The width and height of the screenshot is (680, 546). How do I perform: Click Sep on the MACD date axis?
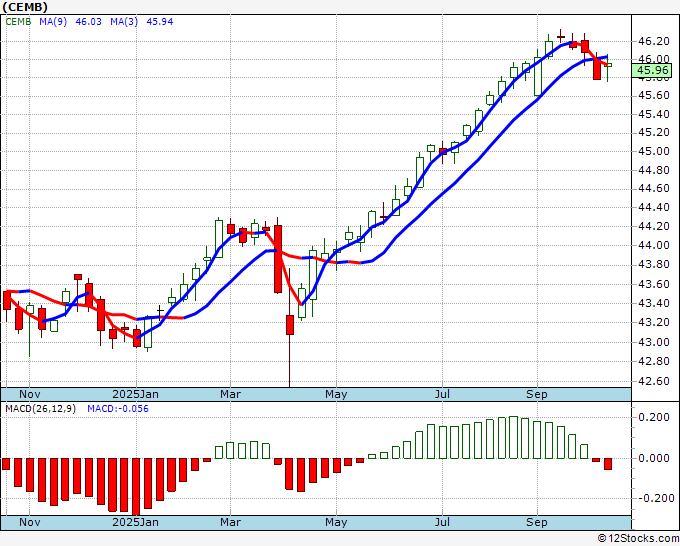coord(536,522)
